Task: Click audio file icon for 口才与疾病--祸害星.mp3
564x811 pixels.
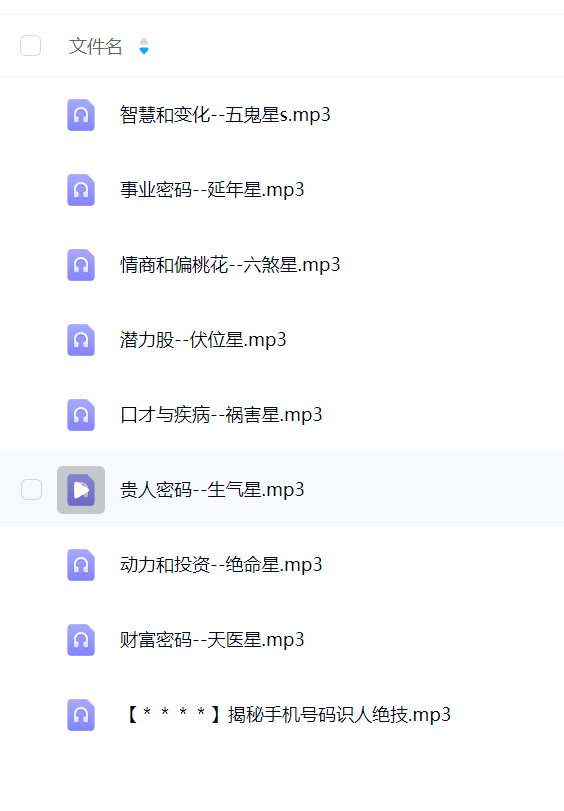Action: [81, 415]
